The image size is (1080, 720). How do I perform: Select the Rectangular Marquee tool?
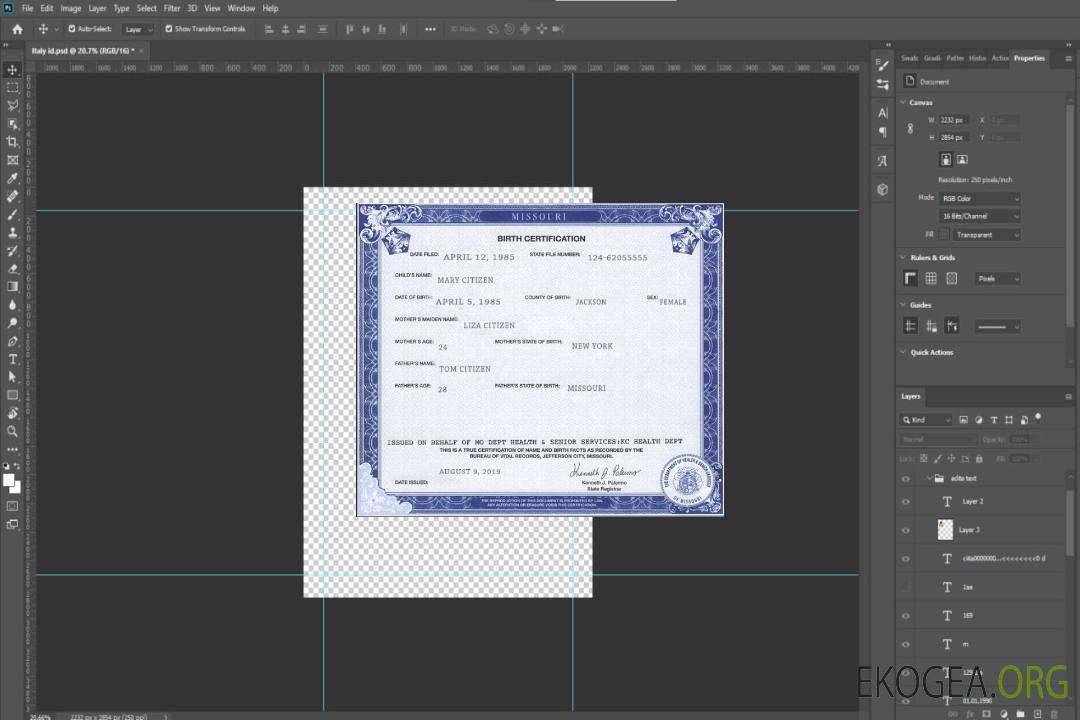[x=12, y=88]
